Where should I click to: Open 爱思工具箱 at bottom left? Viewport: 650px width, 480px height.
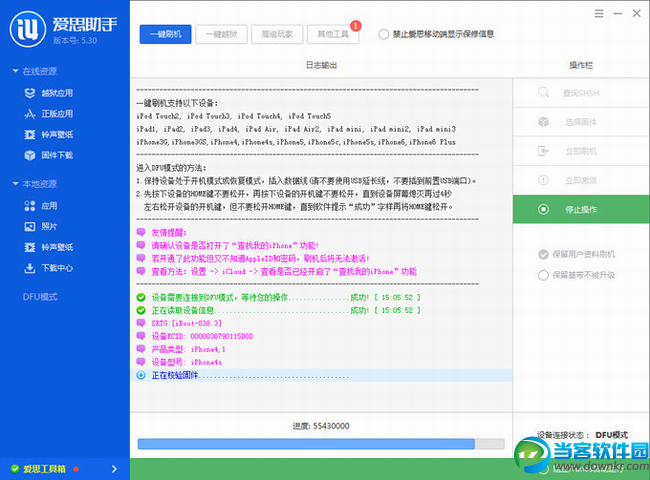pyautogui.click(x=44, y=469)
